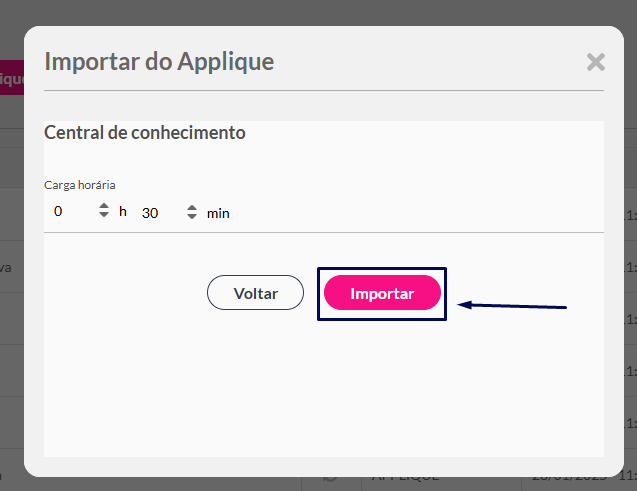This screenshot has height=491, width=637.
Task: Increase minutes using the up arrow
Action: (x=192, y=208)
